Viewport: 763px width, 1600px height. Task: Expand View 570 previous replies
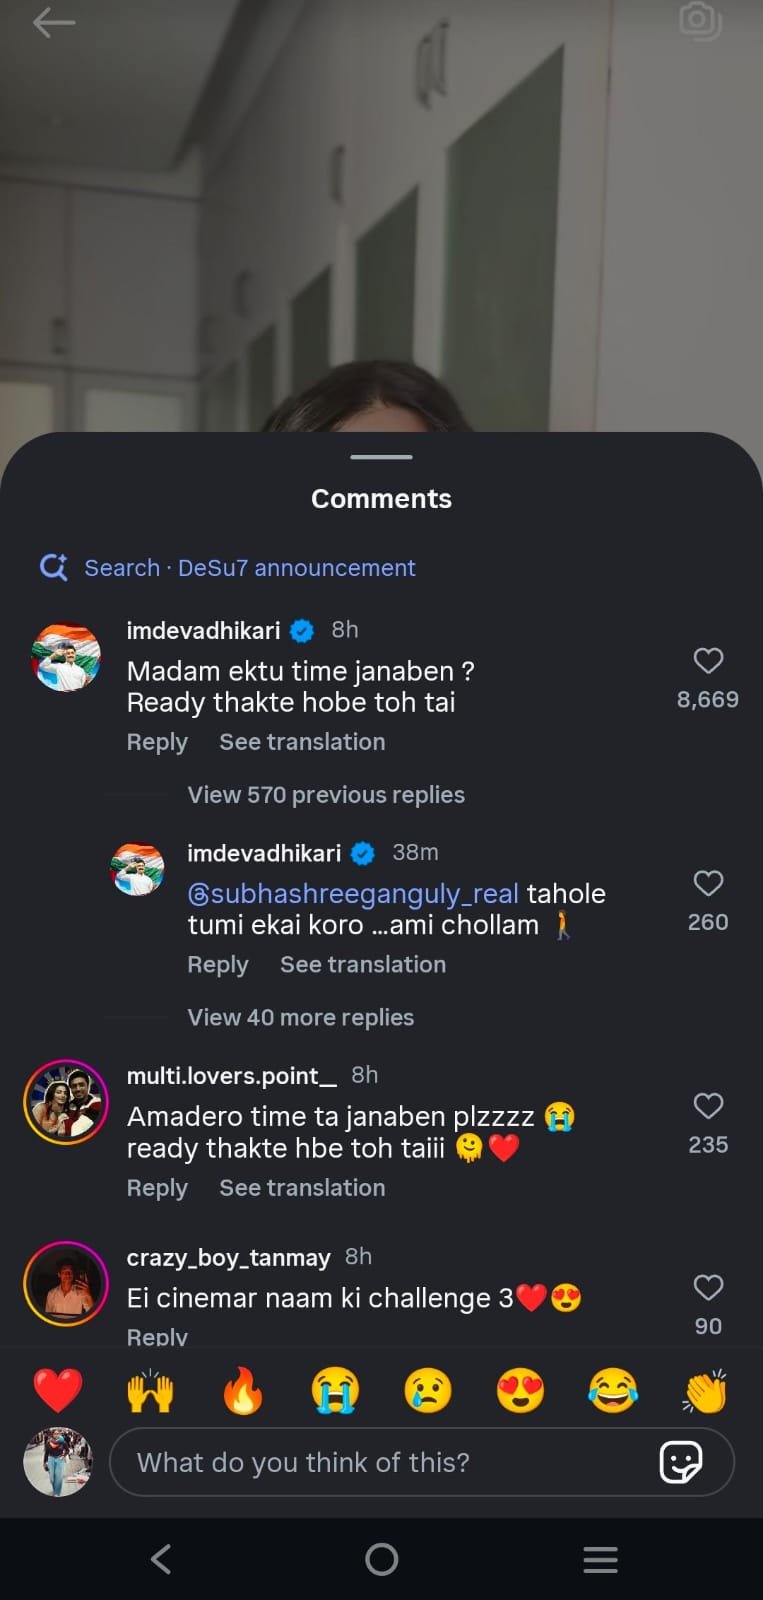coord(326,795)
